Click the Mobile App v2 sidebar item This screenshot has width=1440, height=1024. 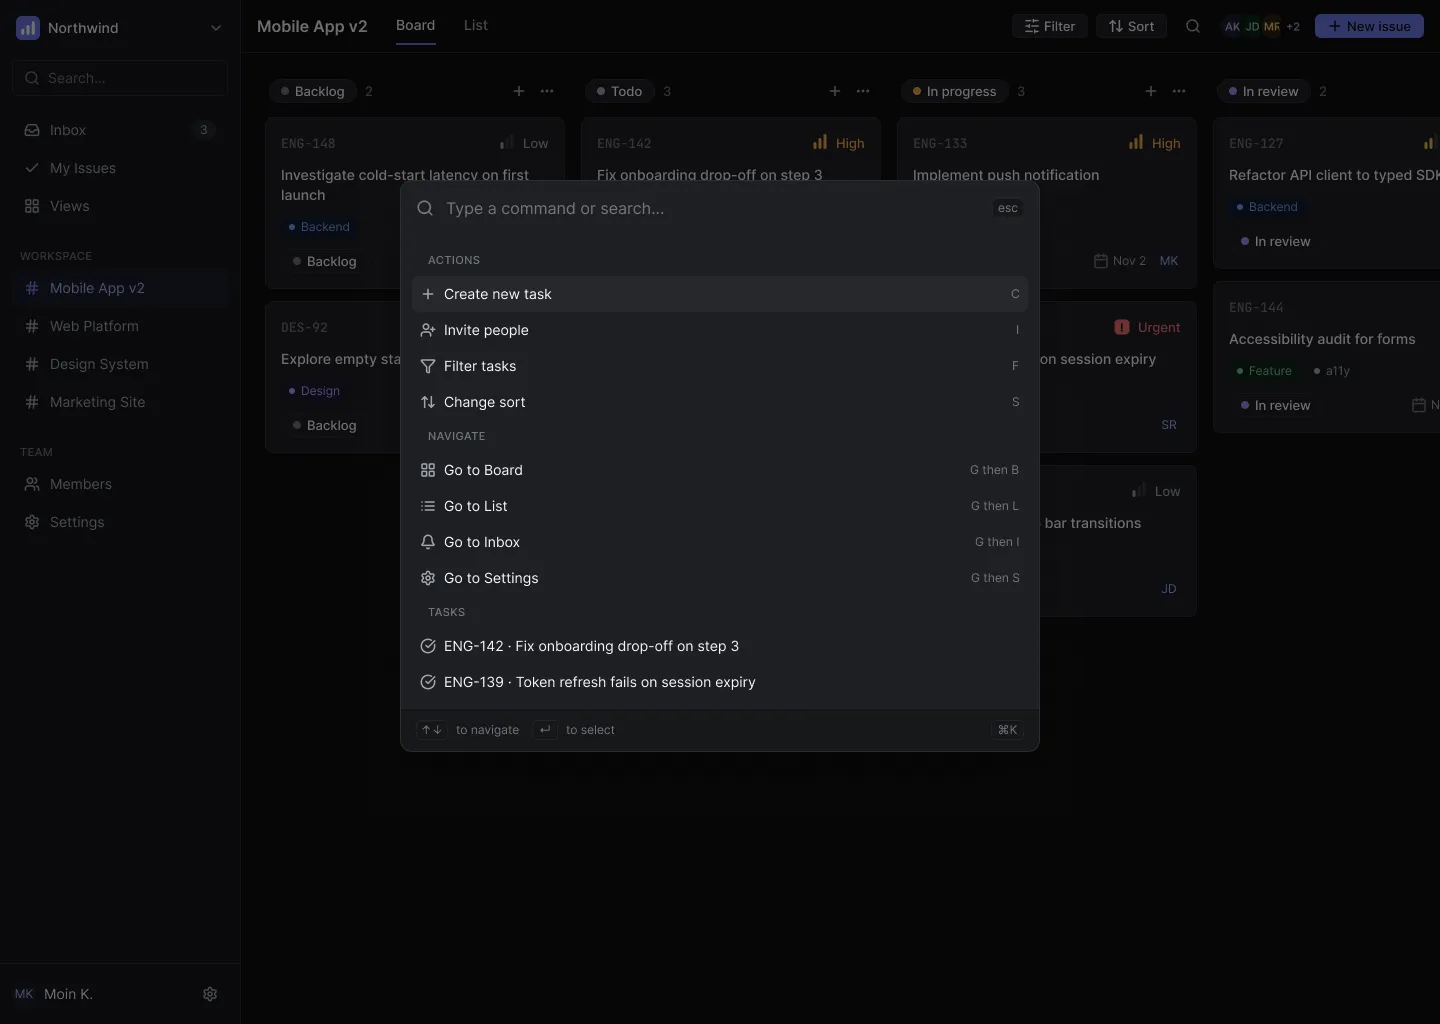pyautogui.click(x=120, y=288)
